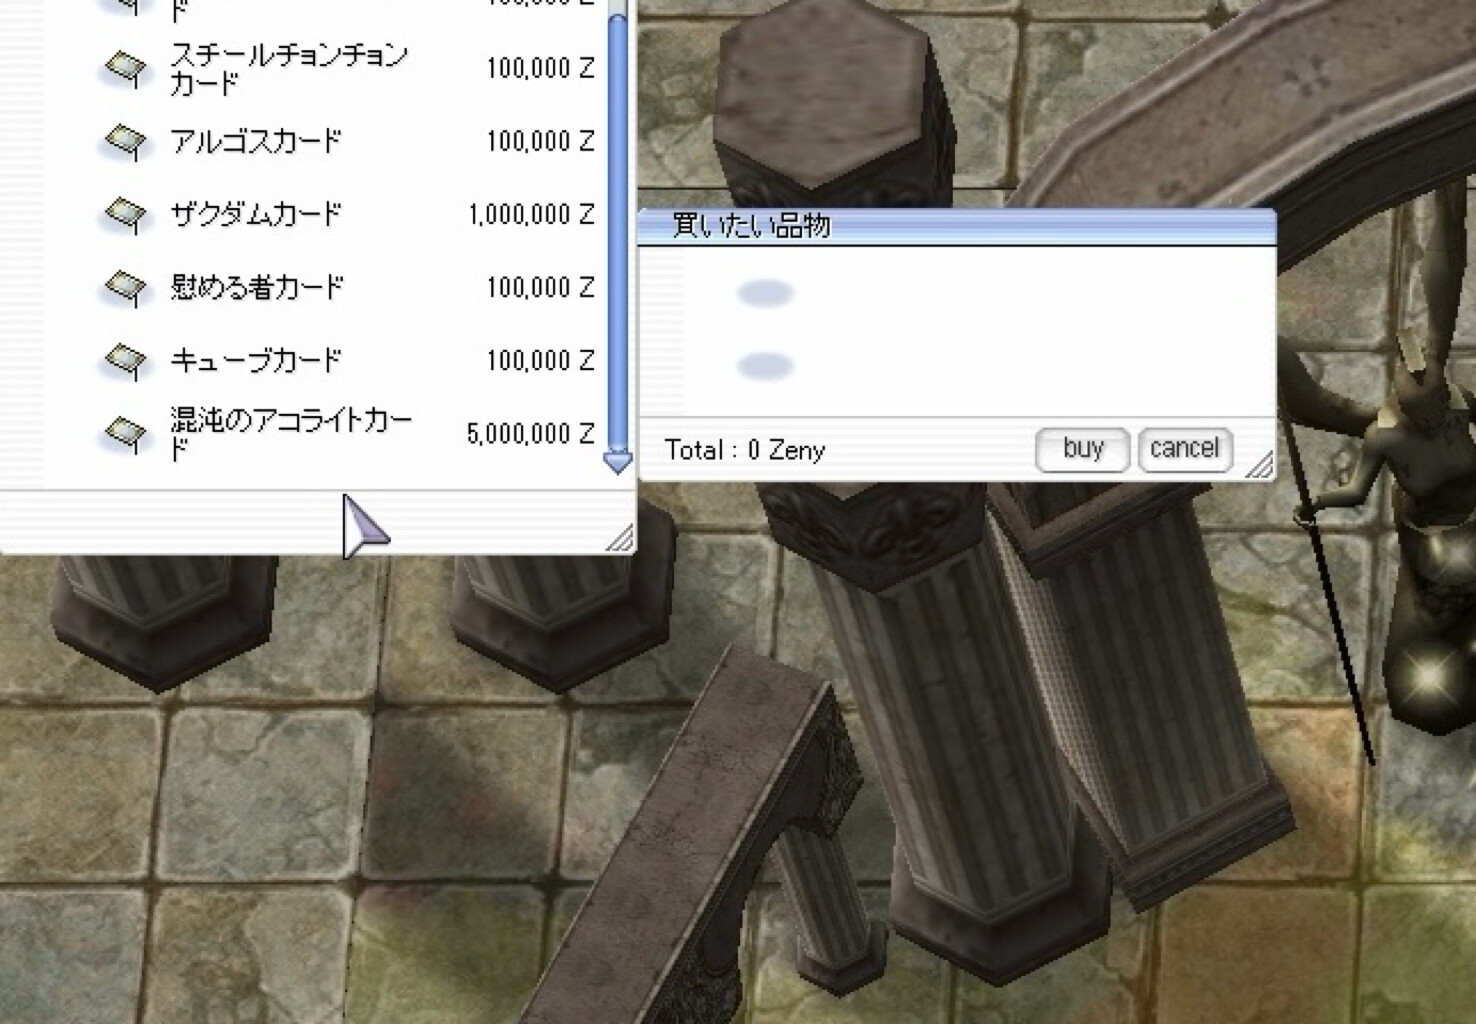The width and height of the screenshot is (1476, 1024).
Task: Click the 混沌のアコライトカード card icon
Action: pyautogui.click(x=126, y=433)
